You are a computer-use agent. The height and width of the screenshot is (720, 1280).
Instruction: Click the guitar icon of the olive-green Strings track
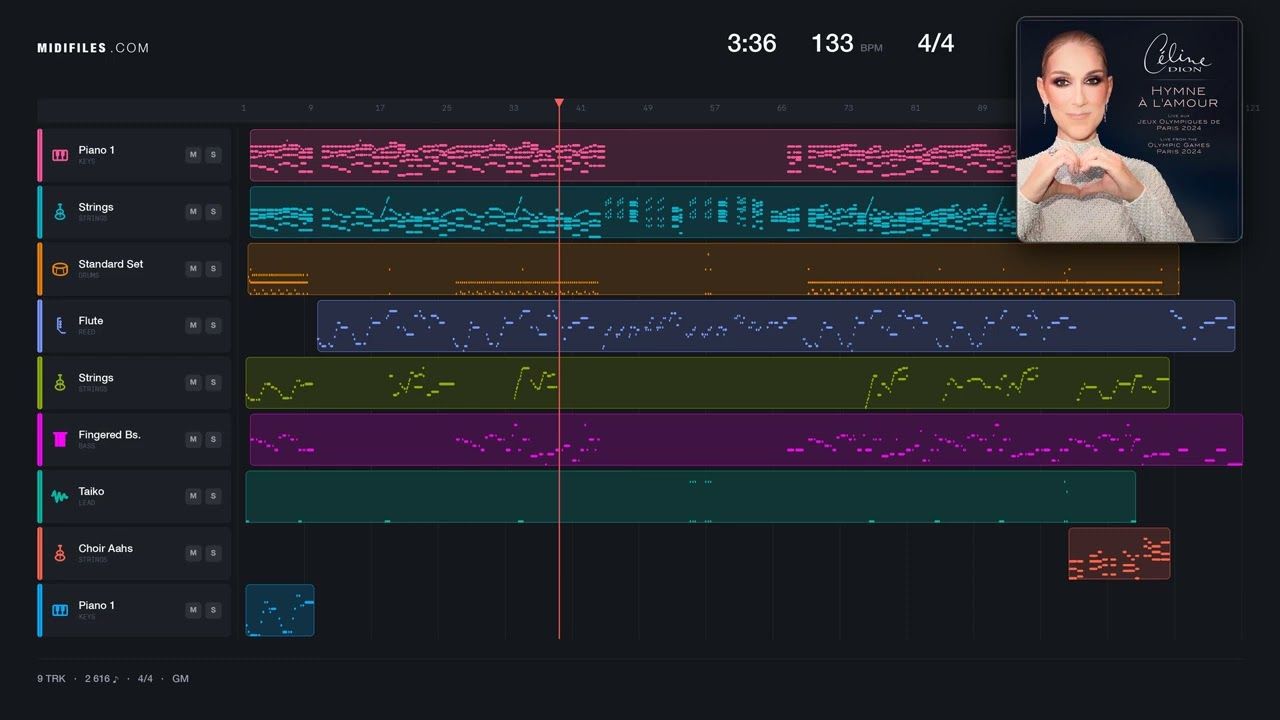pos(60,383)
